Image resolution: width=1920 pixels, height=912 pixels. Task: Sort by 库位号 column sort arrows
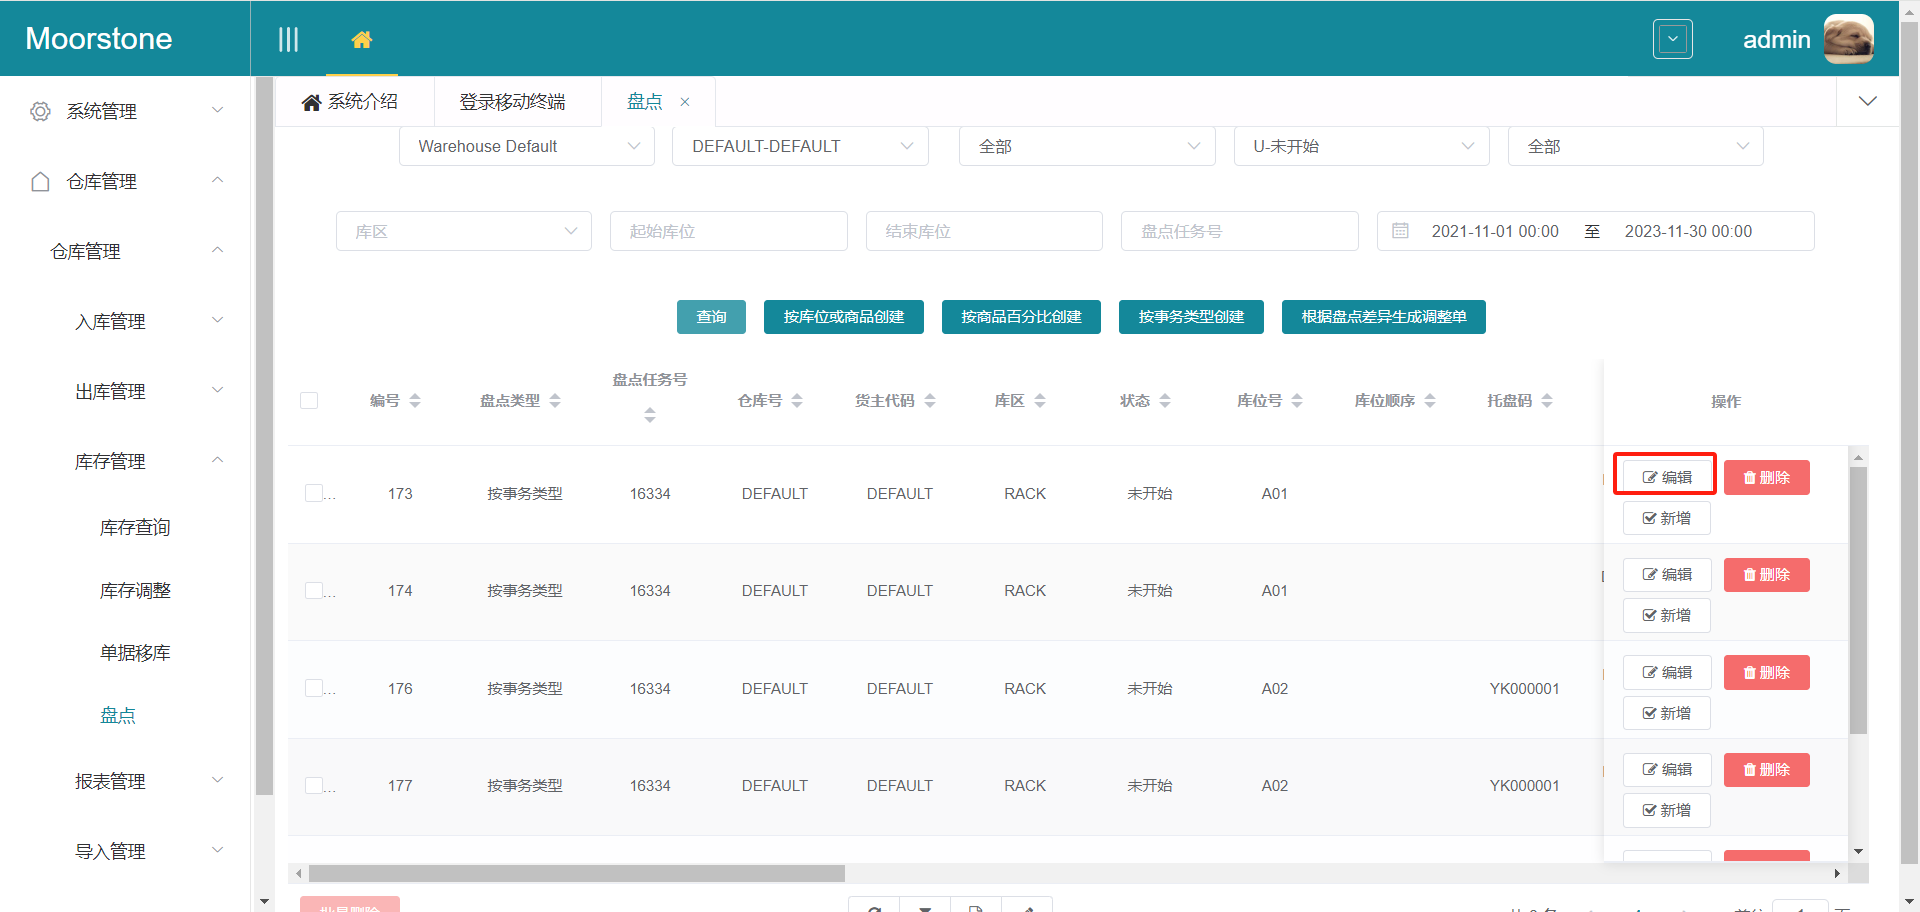pyautogui.click(x=1297, y=401)
